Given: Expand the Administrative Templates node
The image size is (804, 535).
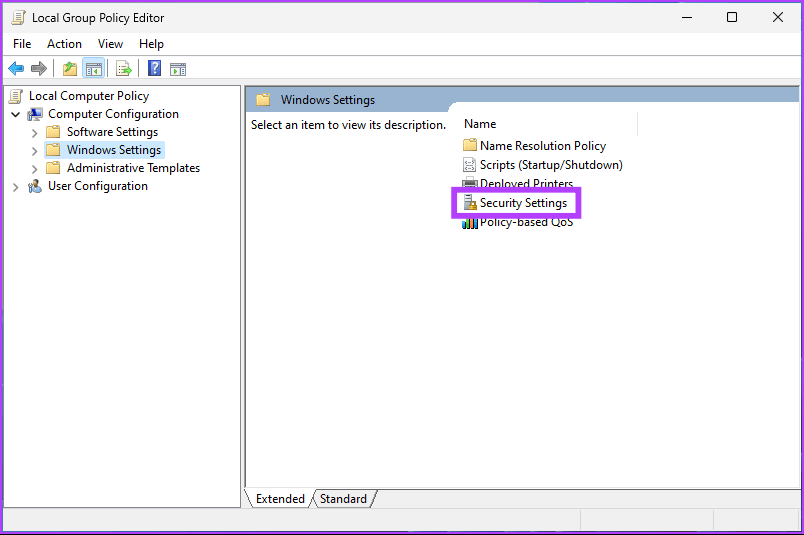Looking at the screenshot, I should (34, 169).
